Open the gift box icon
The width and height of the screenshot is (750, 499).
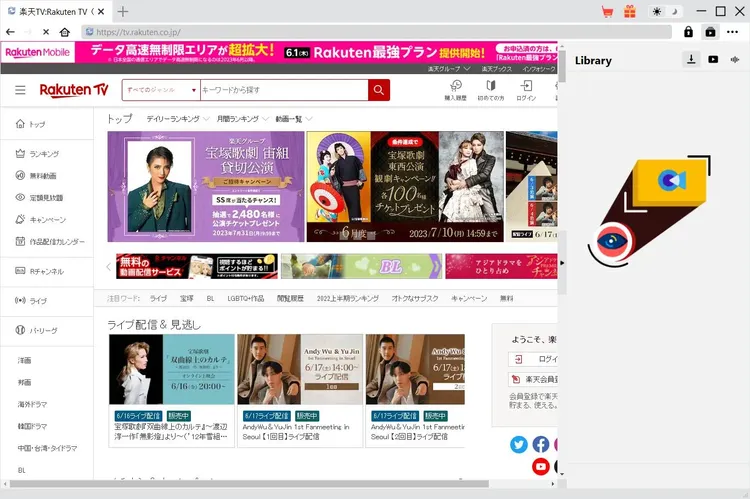pyautogui.click(x=630, y=11)
